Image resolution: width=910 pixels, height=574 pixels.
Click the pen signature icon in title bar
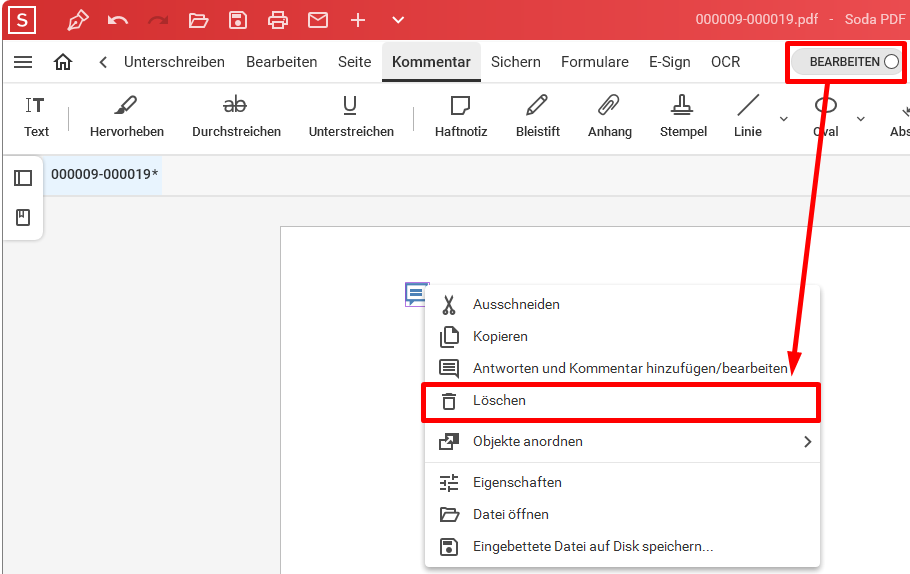point(78,20)
